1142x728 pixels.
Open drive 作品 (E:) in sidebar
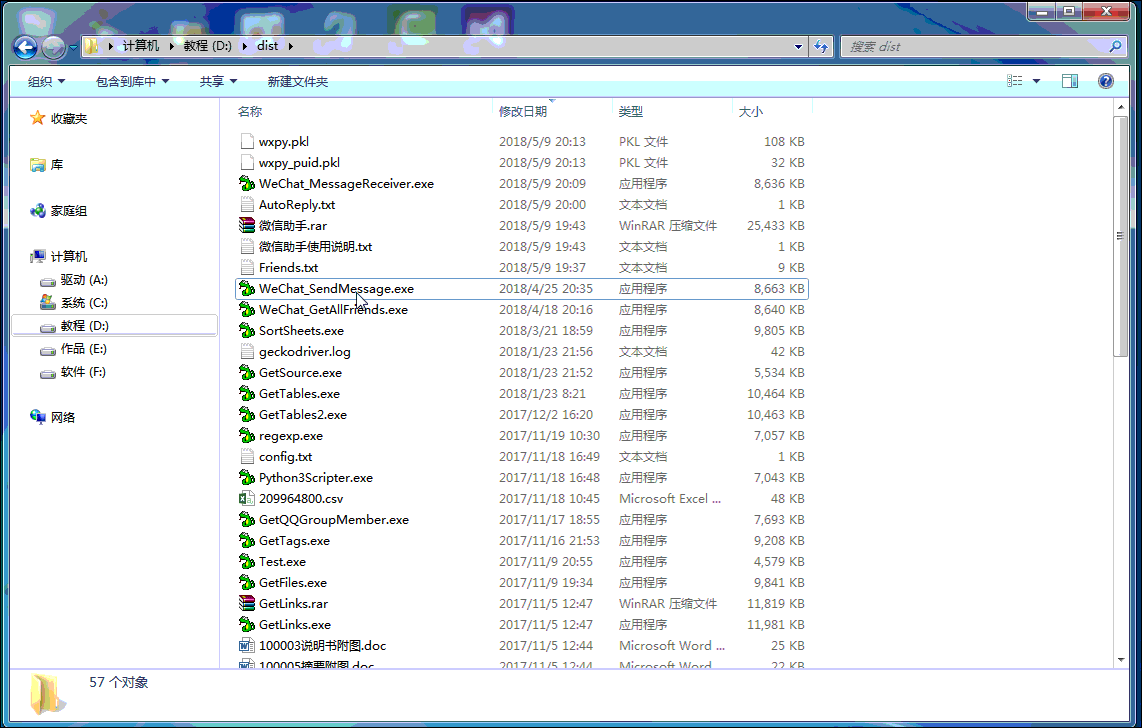coord(84,349)
